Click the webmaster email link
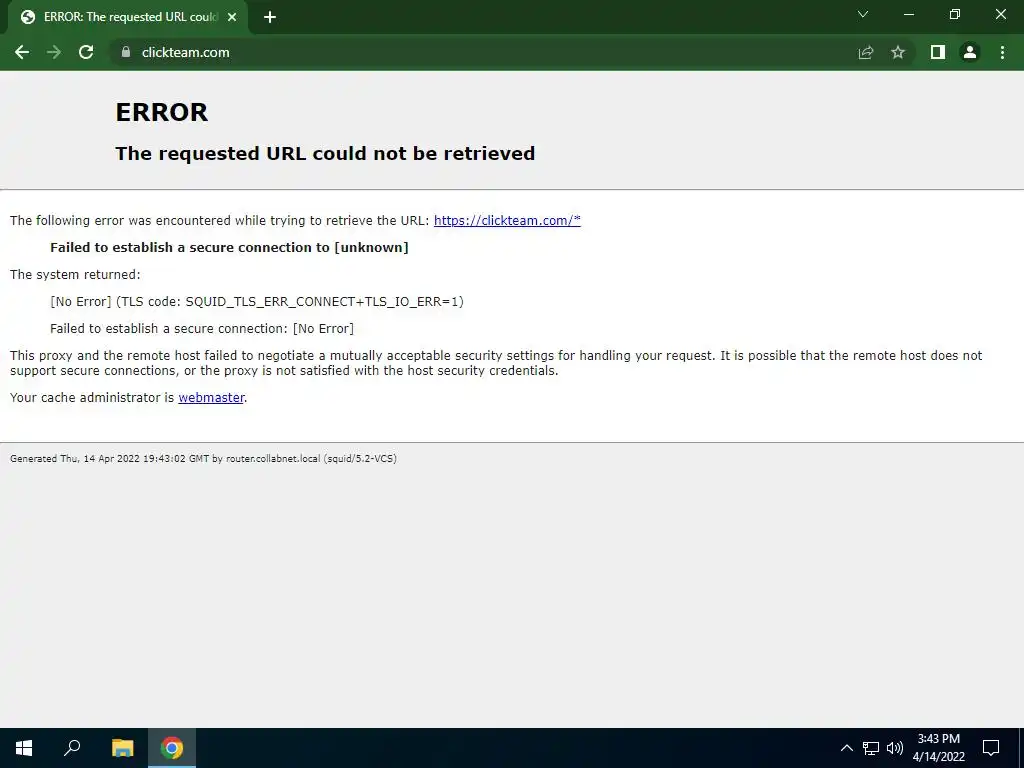Viewport: 1024px width, 768px height. tap(211, 398)
